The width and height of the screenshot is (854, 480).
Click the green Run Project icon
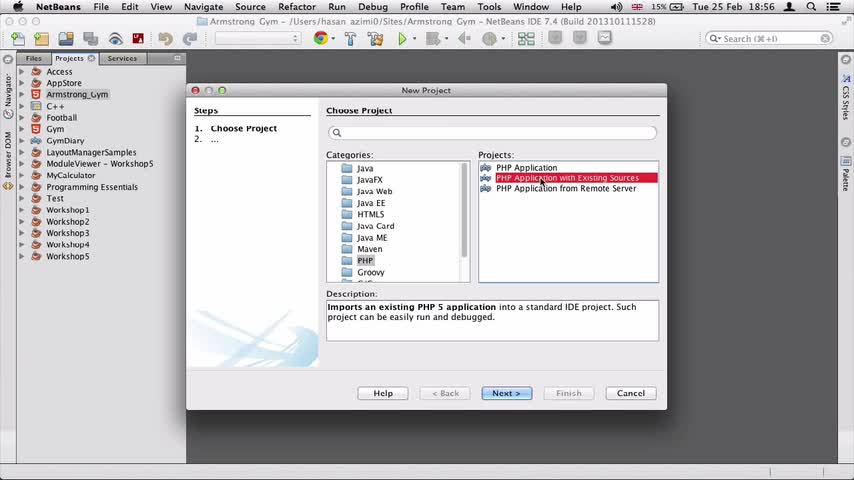(402, 39)
